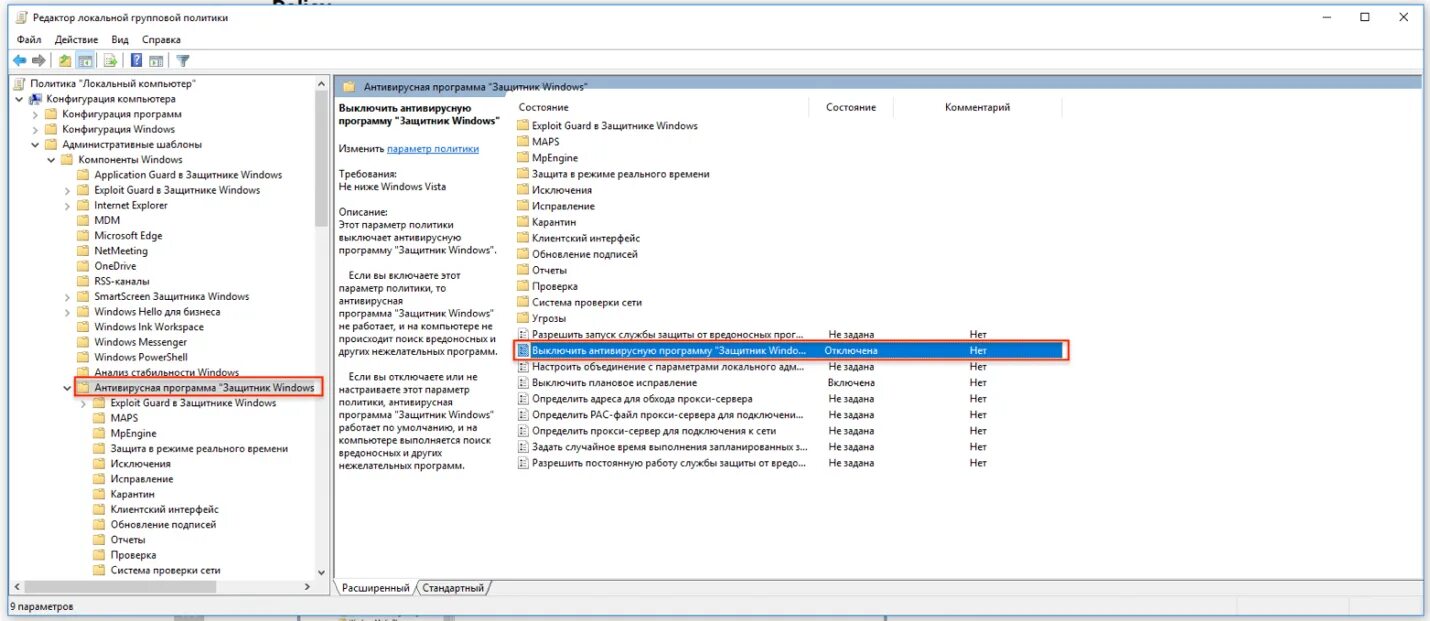This screenshot has height=621, width=1430.
Task: Expand the Internet Explorer tree node
Action: (x=67, y=206)
